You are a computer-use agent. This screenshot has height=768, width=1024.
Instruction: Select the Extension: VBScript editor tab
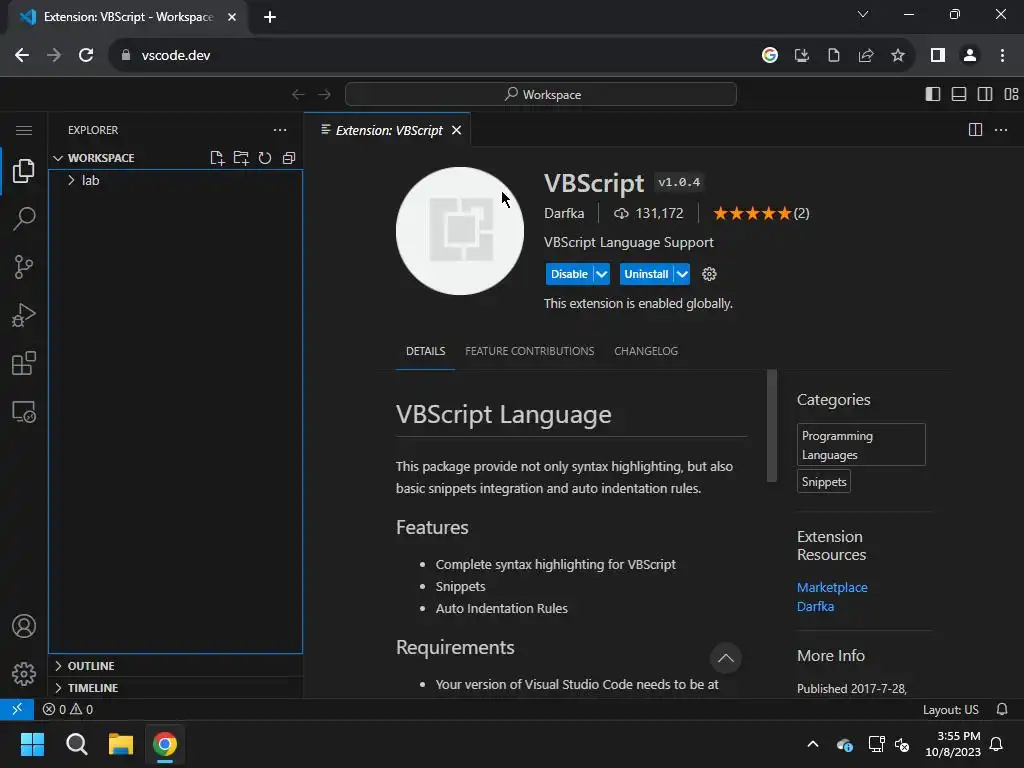coord(389,130)
